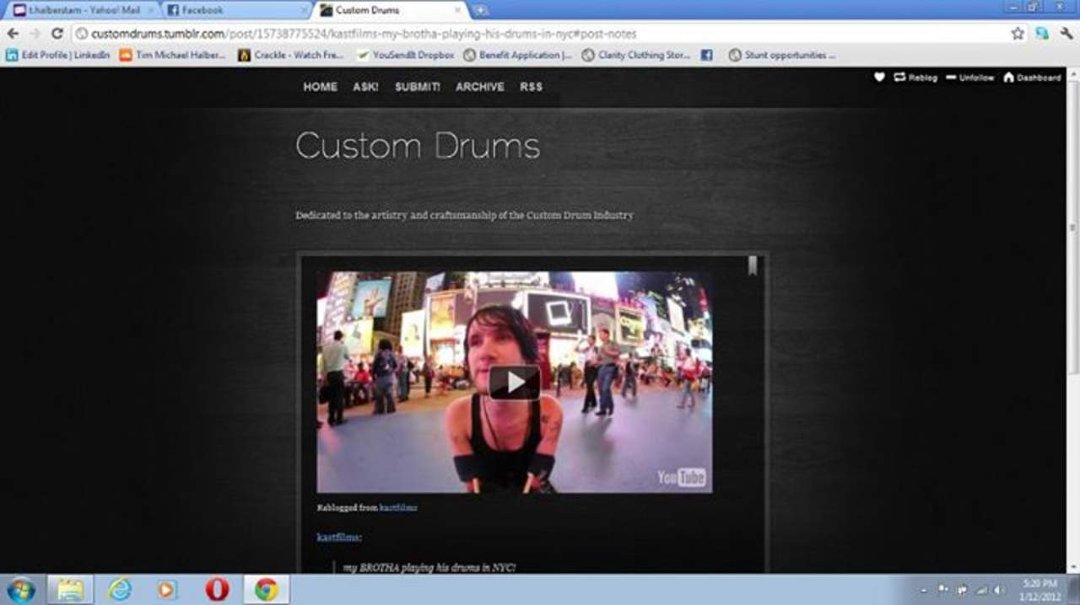Go back to the previous page

coord(13,33)
